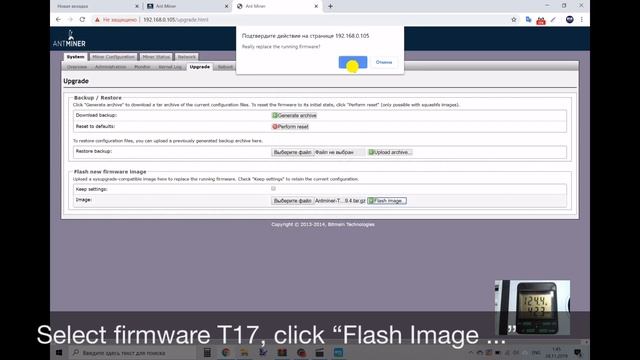The image size is (640, 360).
Task: Open the action center notifications icon
Action: [x=578, y=352]
